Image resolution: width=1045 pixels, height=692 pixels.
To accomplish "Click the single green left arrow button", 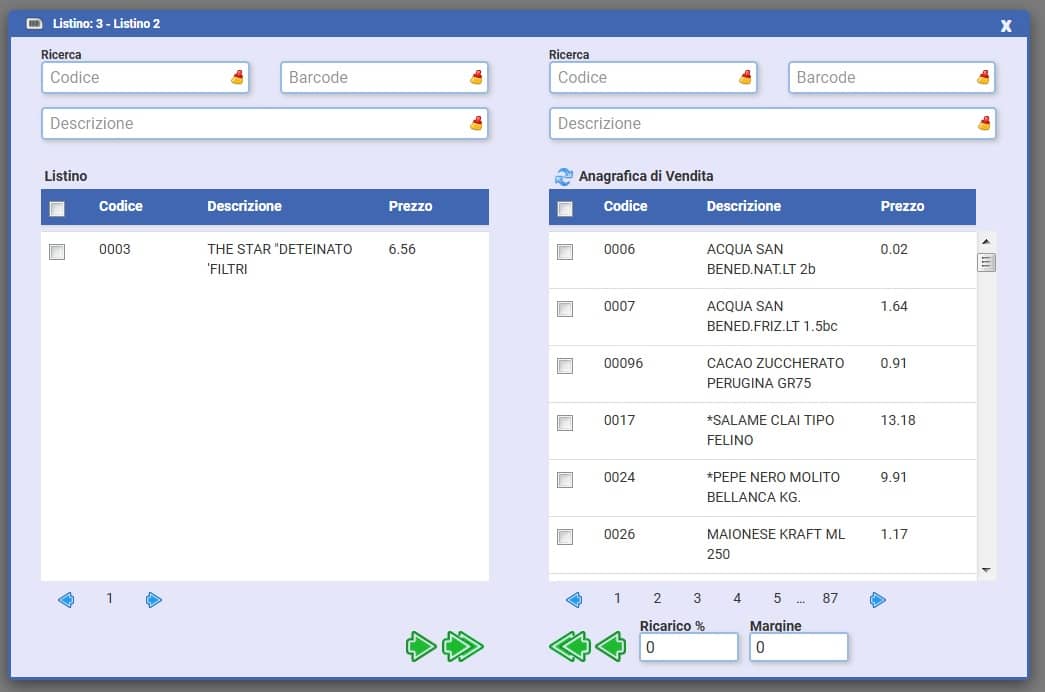I will pyautogui.click(x=610, y=648).
